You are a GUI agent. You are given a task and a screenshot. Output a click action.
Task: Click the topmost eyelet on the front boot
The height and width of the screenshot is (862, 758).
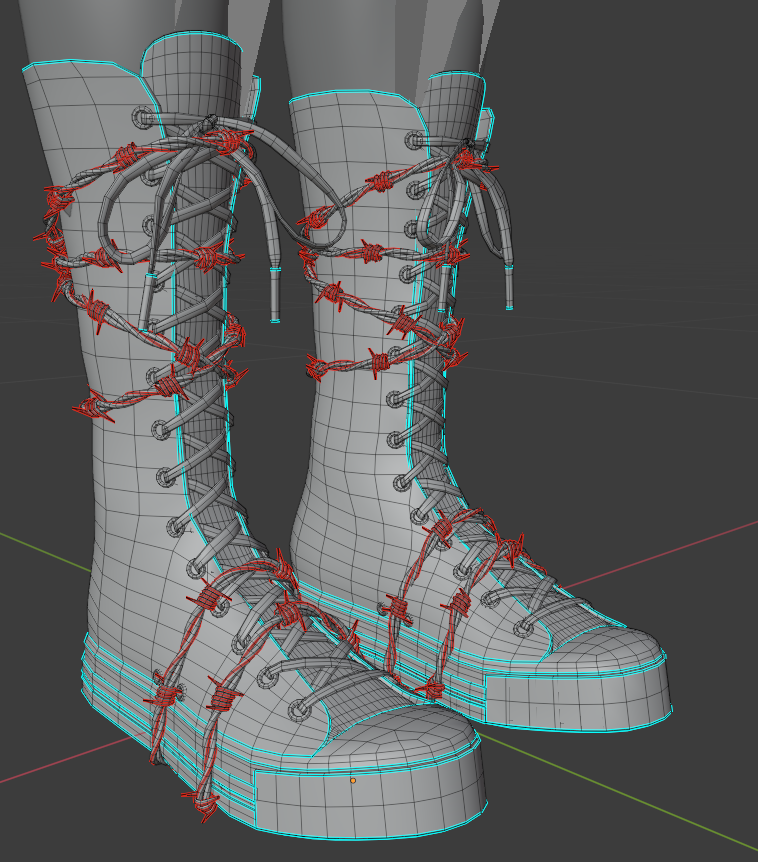click(142, 117)
